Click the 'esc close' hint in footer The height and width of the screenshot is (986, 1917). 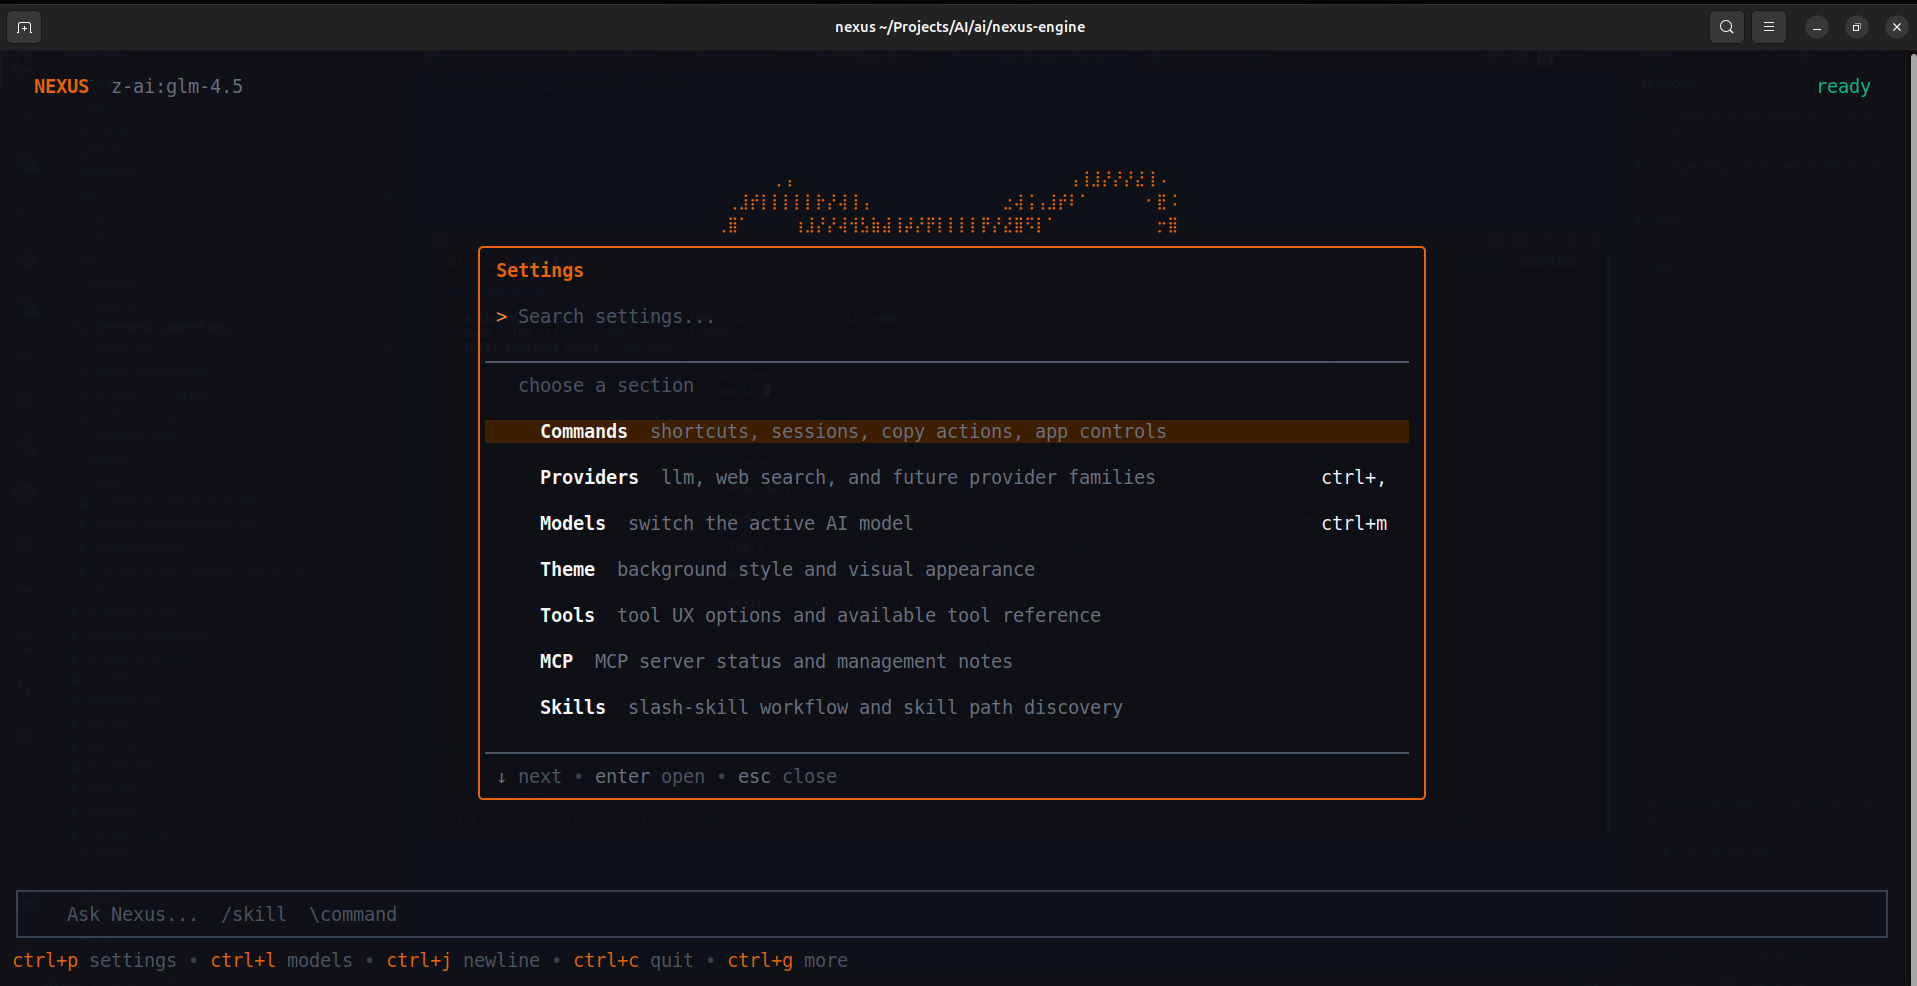(787, 776)
